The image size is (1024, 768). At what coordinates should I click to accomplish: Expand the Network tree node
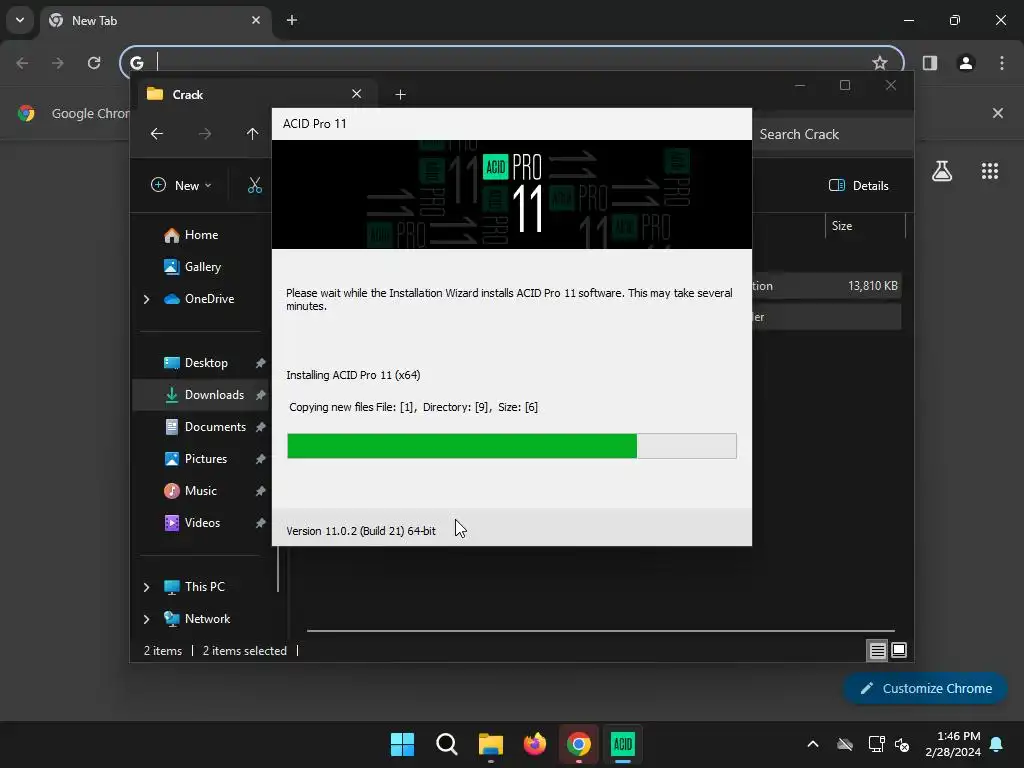[x=146, y=619]
